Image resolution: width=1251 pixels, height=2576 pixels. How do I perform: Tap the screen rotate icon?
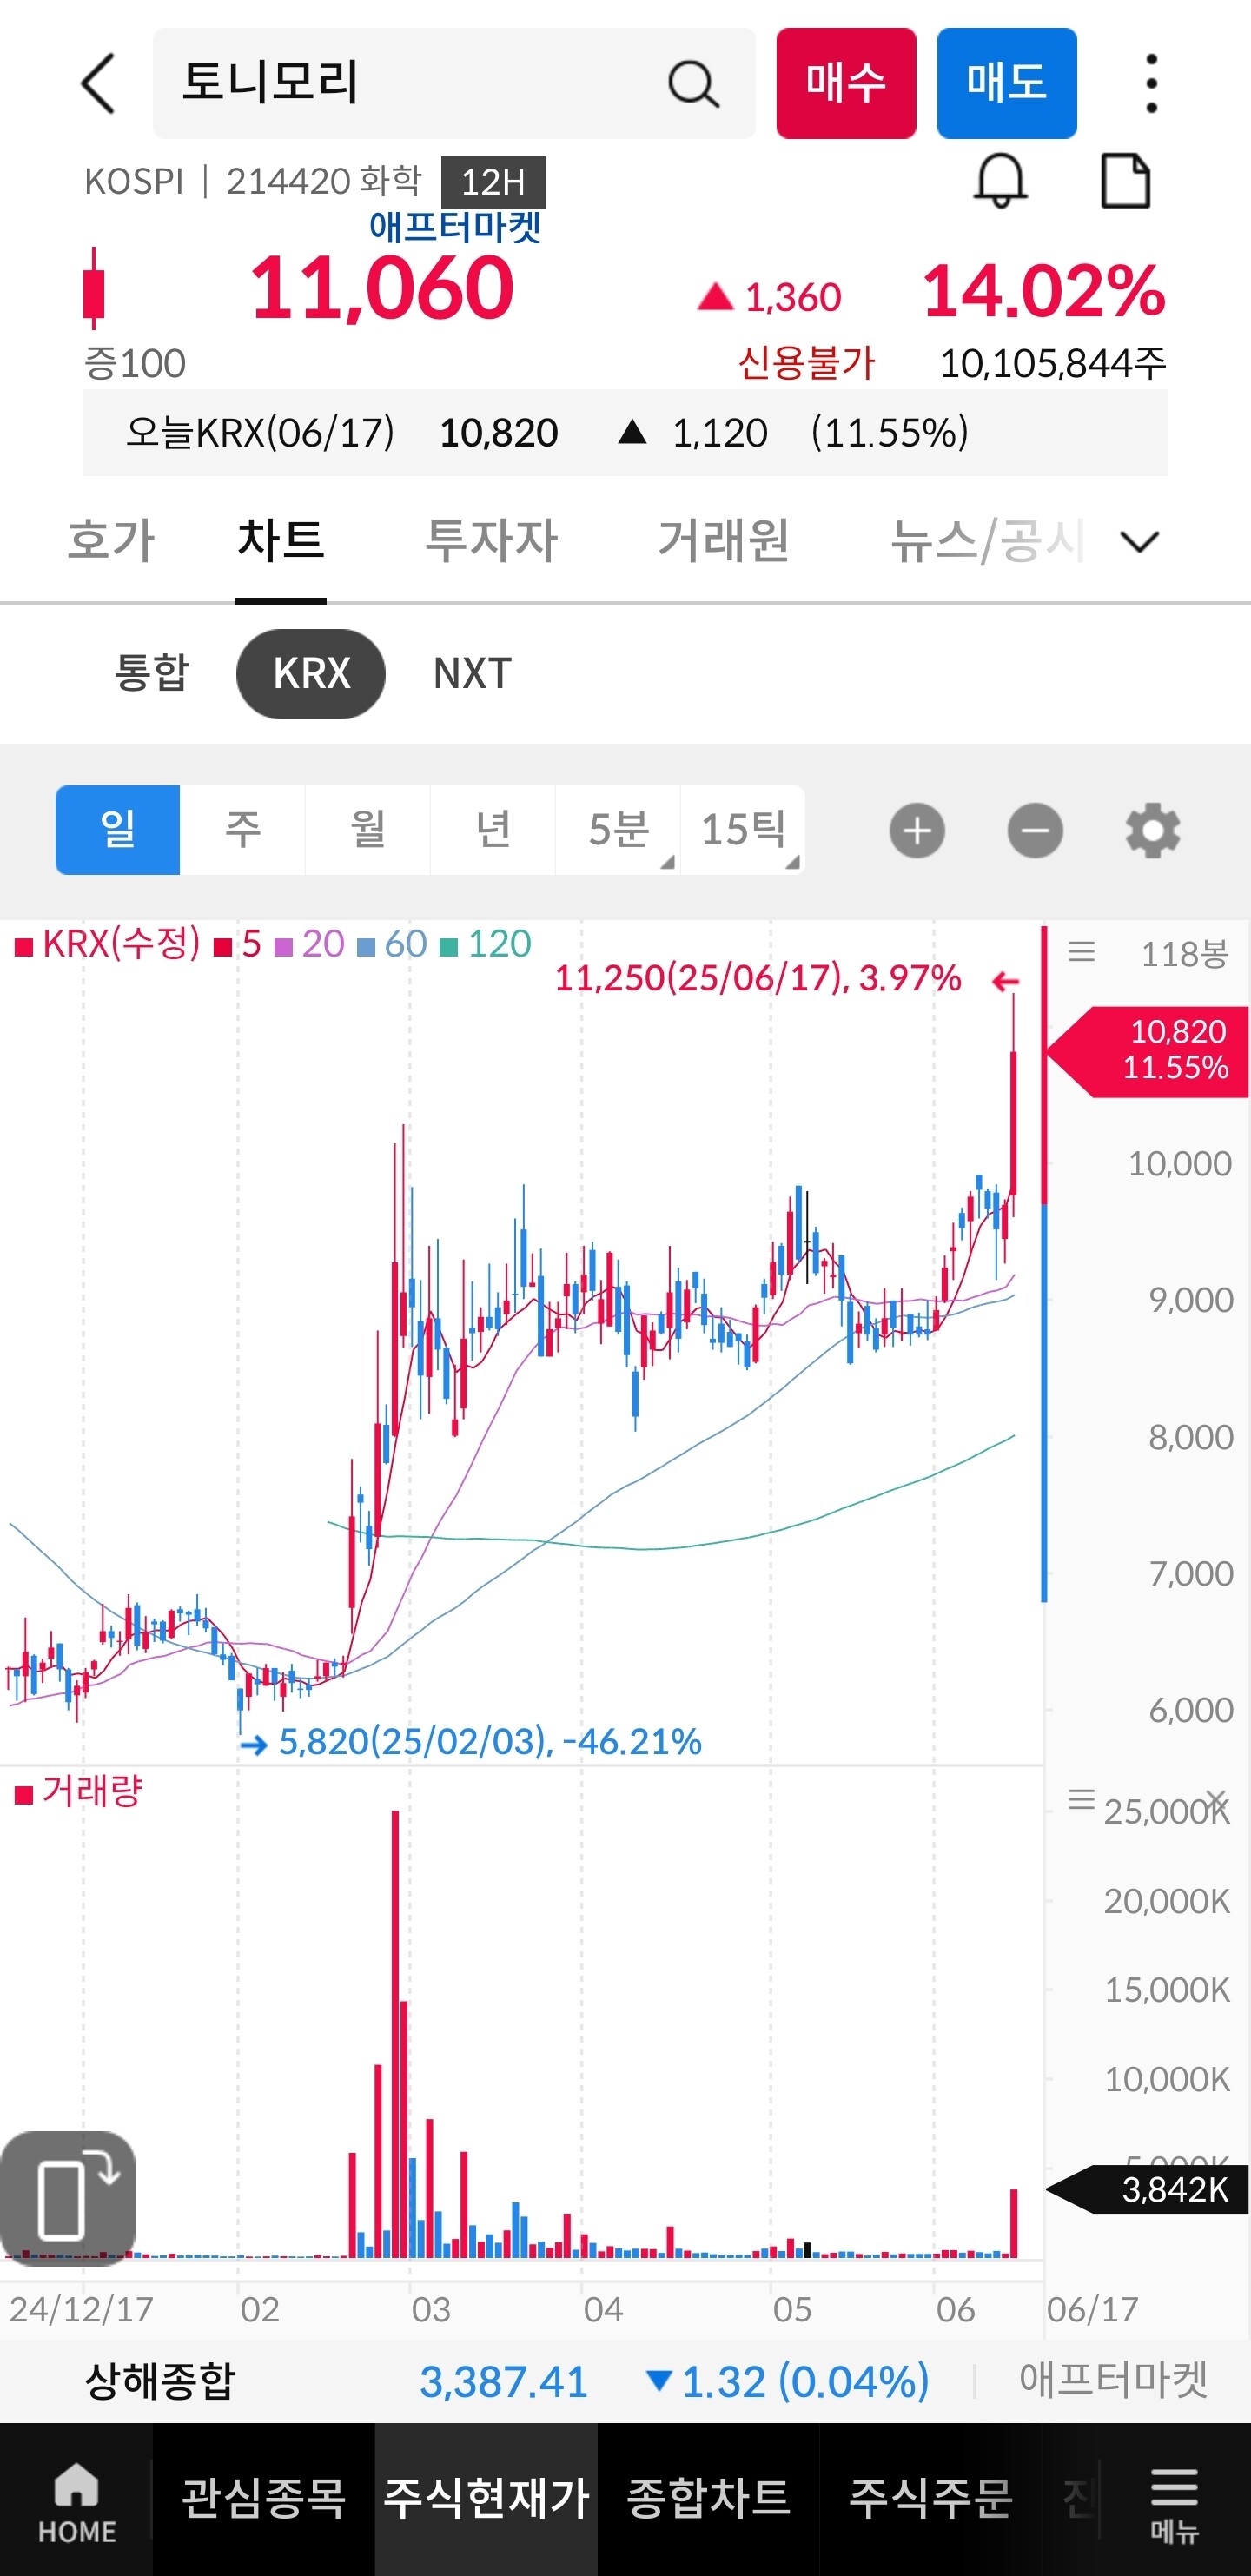[x=68, y=2199]
